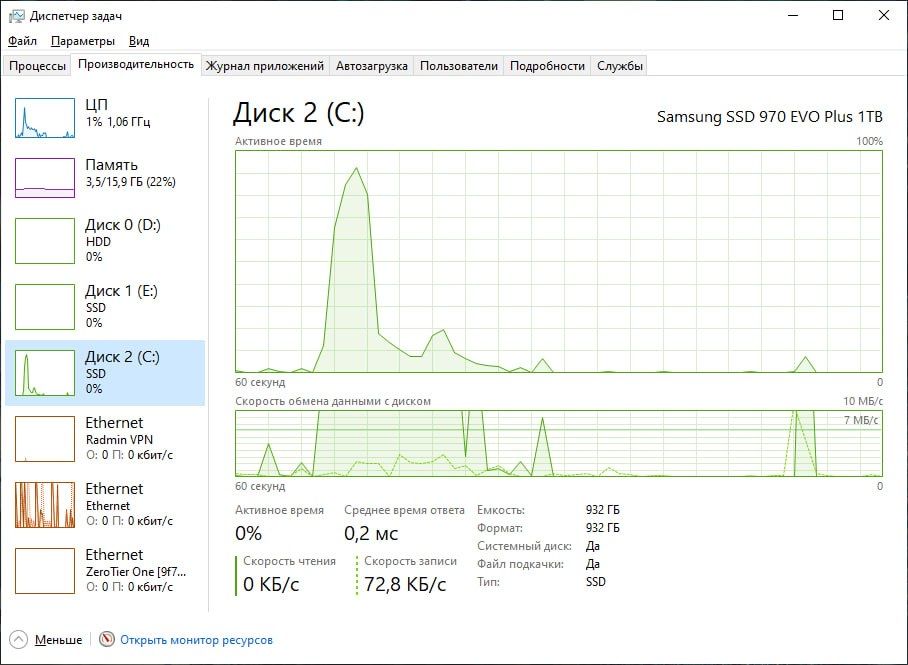
Task: Switch to the Службы tab
Action: (620, 66)
